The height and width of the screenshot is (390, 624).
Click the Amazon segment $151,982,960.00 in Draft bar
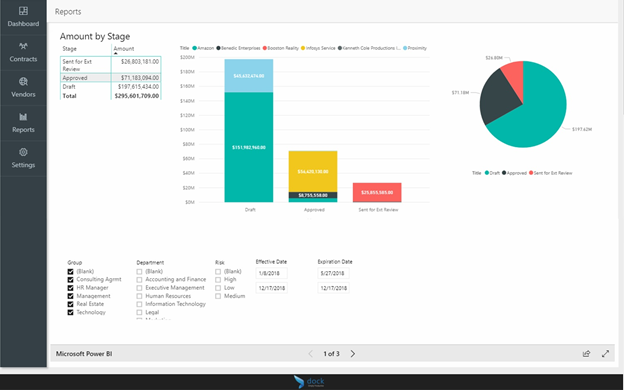[x=249, y=147]
